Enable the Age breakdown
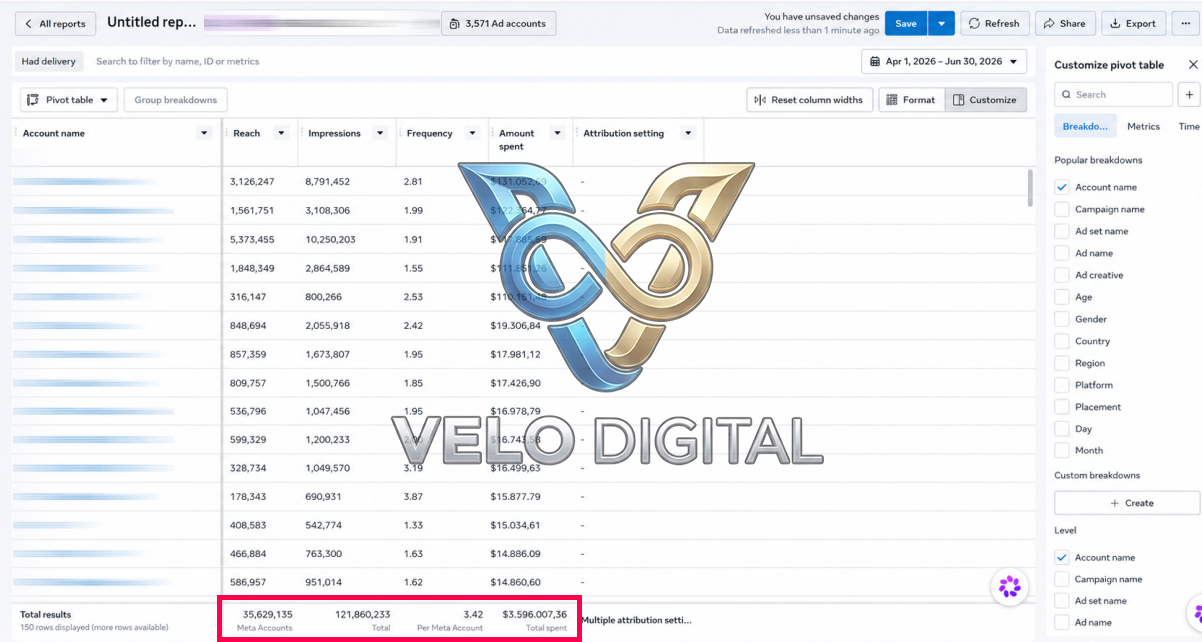1202x642 pixels. pos(1062,297)
